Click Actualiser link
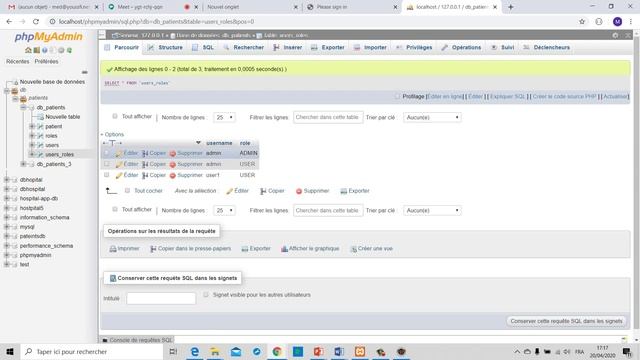Image resolution: width=640 pixels, height=360 pixels. click(616, 97)
